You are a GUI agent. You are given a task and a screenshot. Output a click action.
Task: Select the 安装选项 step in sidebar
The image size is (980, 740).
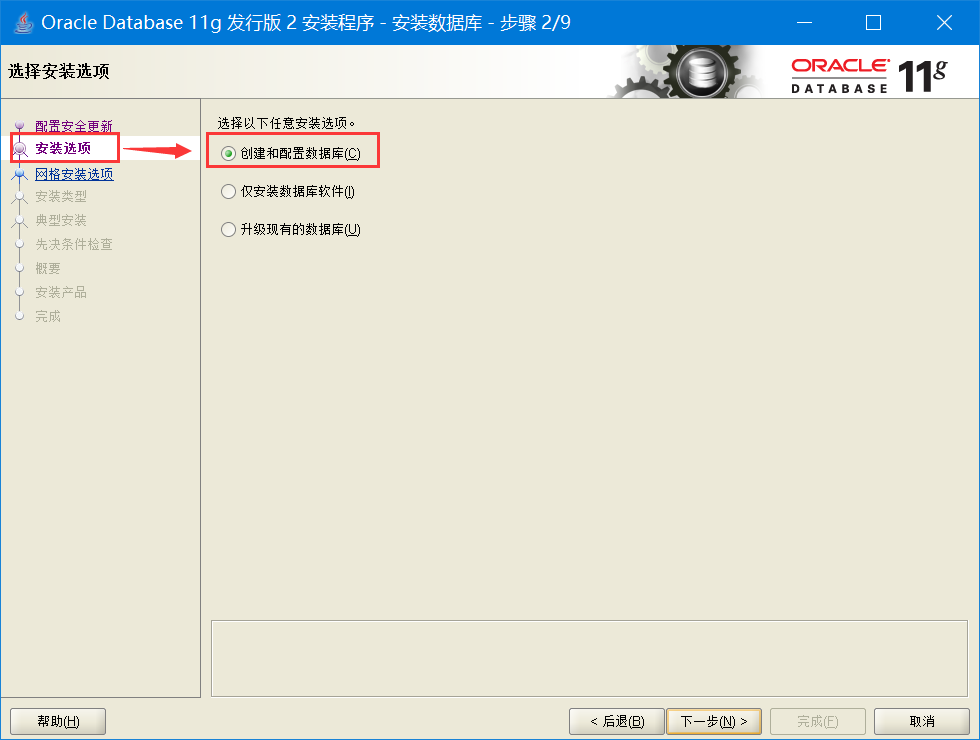tap(63, 148)
